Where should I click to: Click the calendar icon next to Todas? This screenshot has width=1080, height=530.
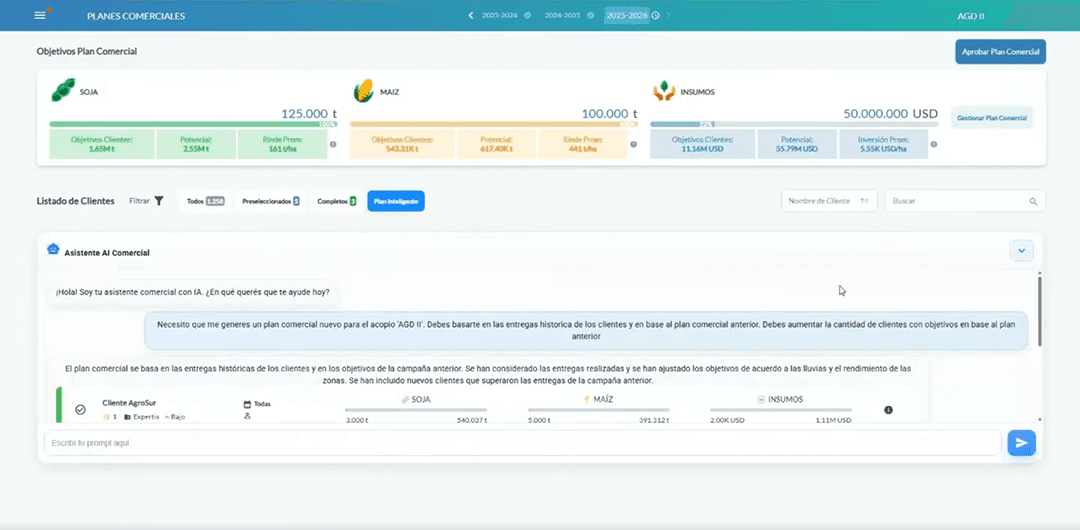coord(247,404)
